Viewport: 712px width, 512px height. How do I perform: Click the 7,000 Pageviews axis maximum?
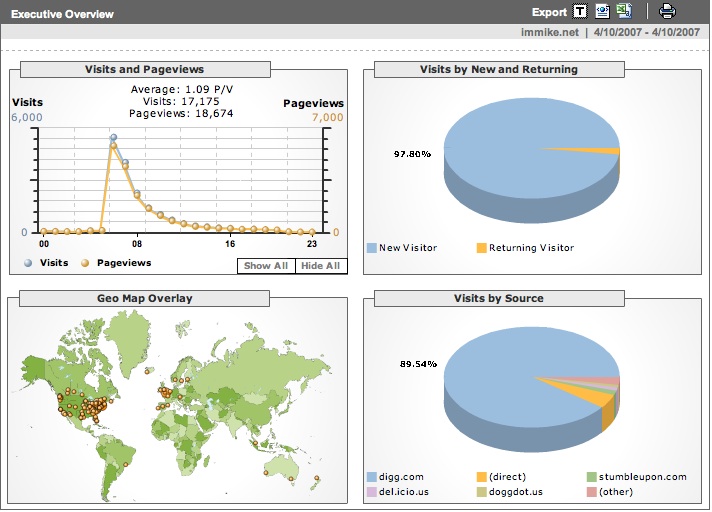coord(327,118)
